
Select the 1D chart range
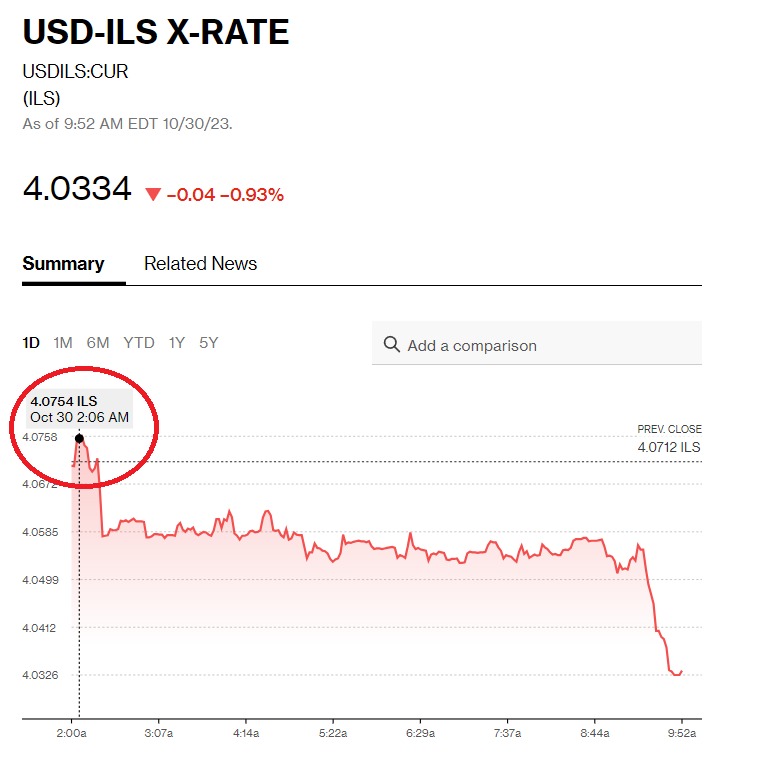point(31,343)
